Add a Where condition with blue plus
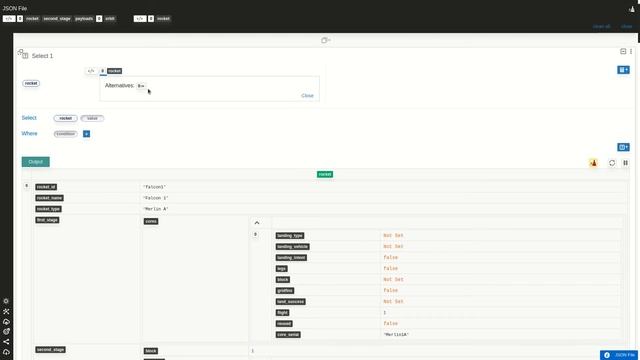 click(87, 134)
